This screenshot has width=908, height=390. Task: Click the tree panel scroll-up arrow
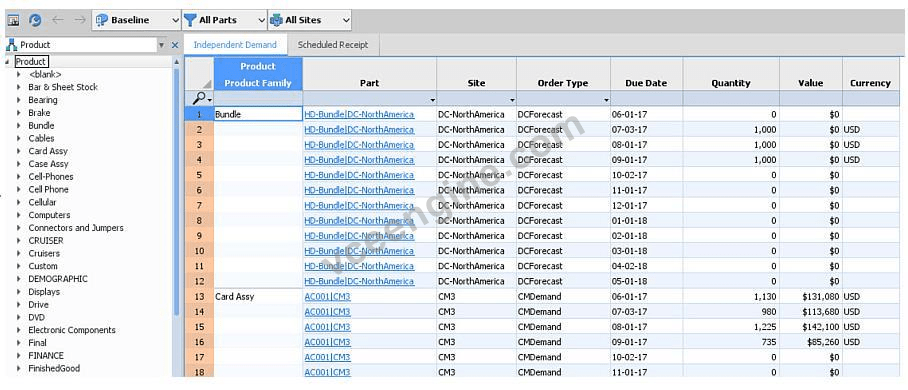[x=177, y=61]
